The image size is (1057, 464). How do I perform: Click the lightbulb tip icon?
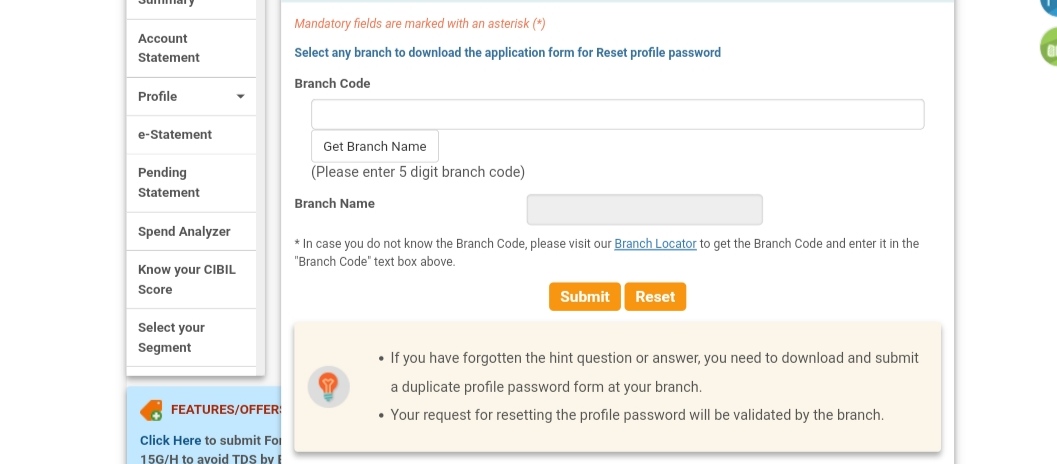(x=328, y=386)
